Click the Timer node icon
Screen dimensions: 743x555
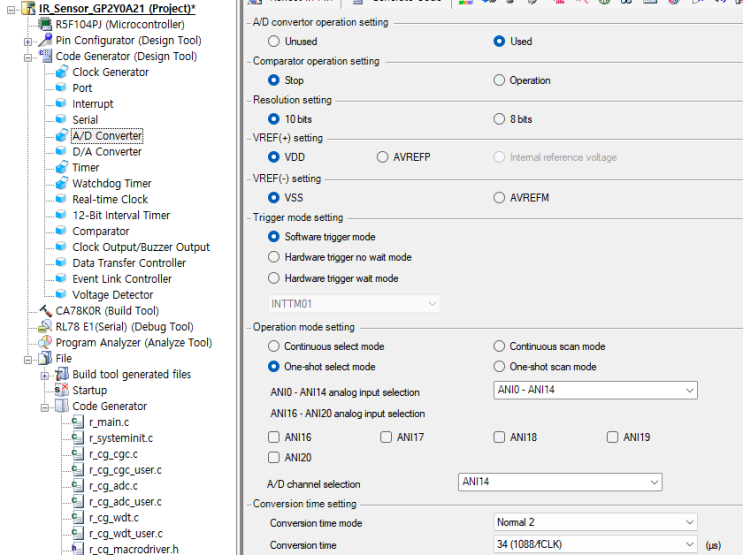tap(62, 167)
